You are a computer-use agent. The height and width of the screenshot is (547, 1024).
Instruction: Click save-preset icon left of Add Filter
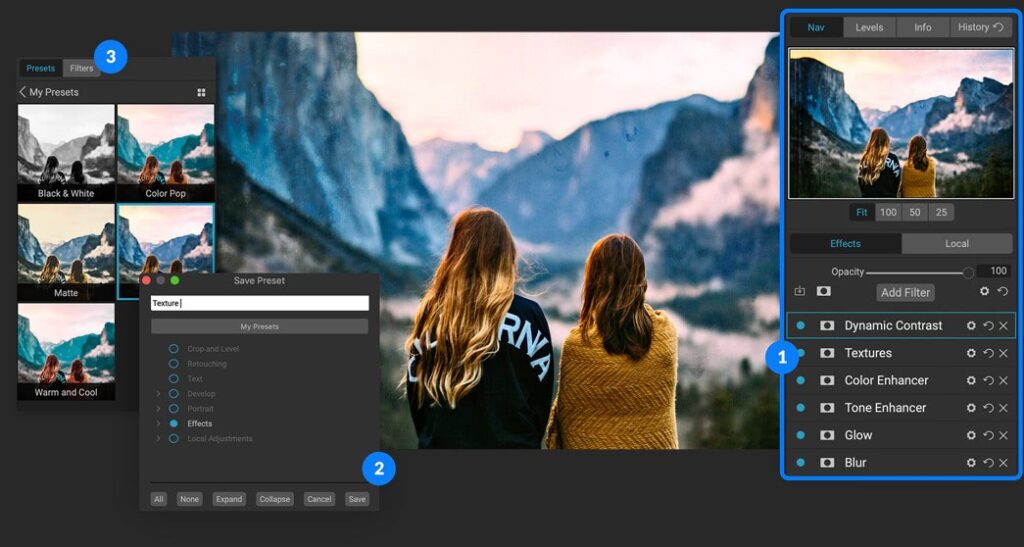[799, 291]
